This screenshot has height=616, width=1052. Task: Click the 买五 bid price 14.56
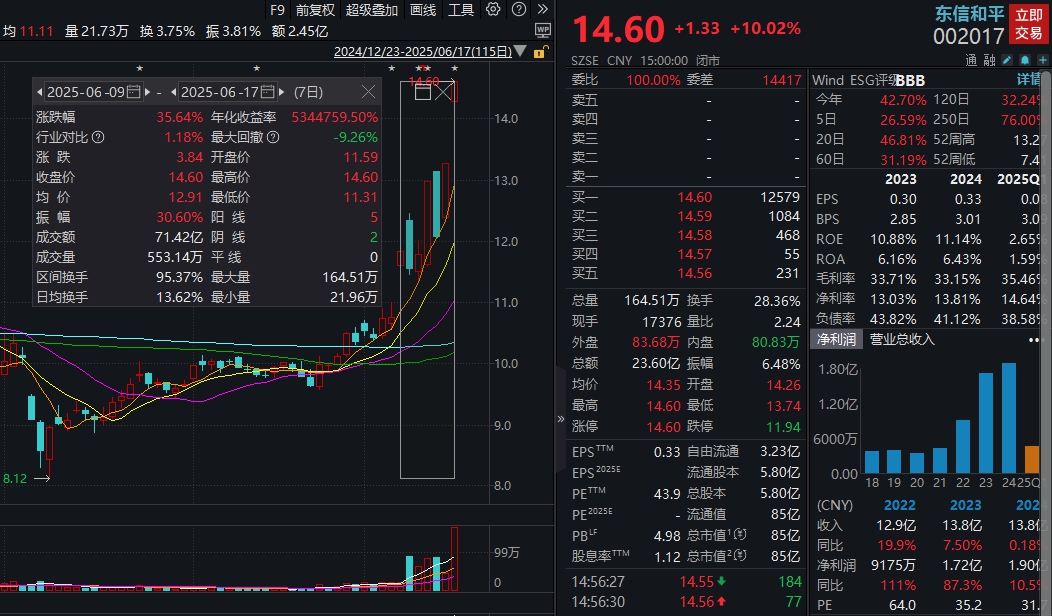click(x=694, y=273)
